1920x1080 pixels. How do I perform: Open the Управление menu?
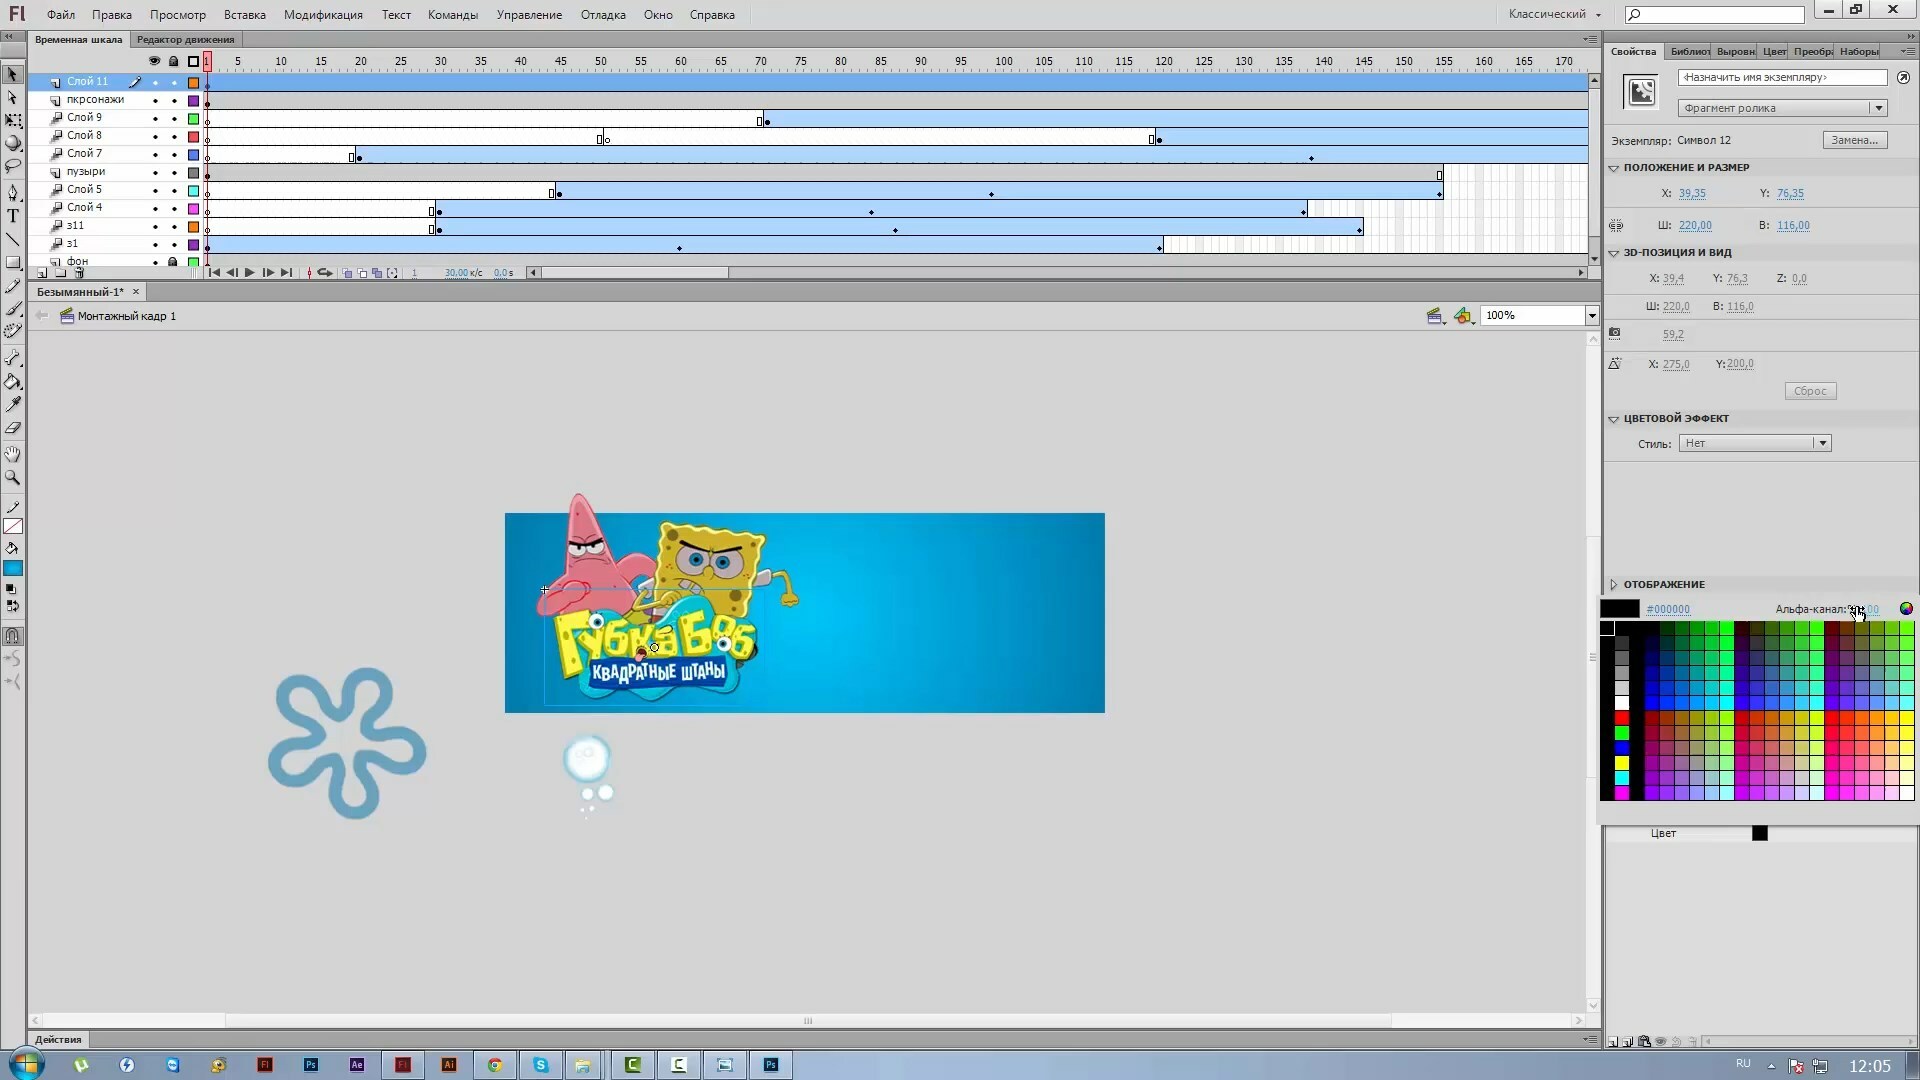[529, 15]
